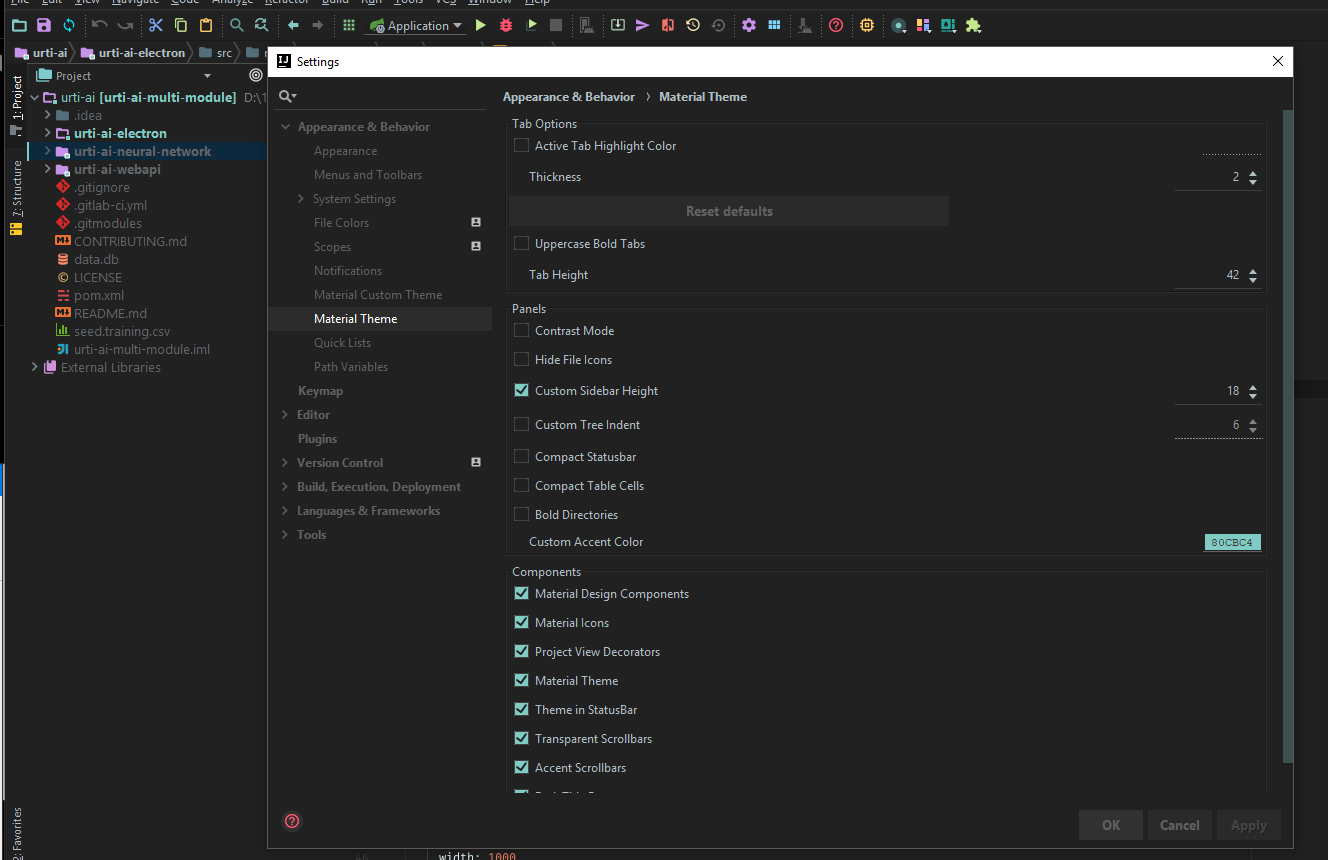Open the Custom Accent Color swatch 80CBC4
This screenshot has height=860, width=1328.
(1232, 541)
